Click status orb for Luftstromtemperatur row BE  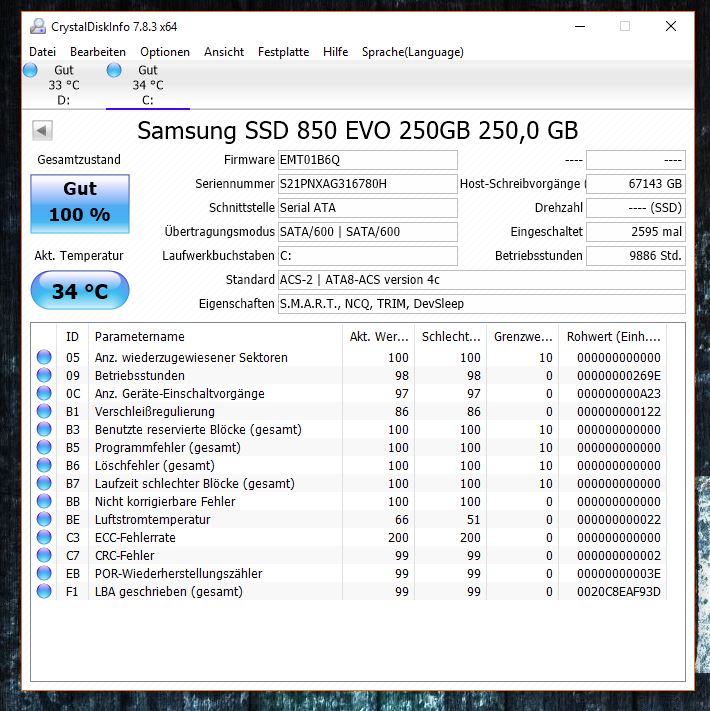(x=44, y=519)
